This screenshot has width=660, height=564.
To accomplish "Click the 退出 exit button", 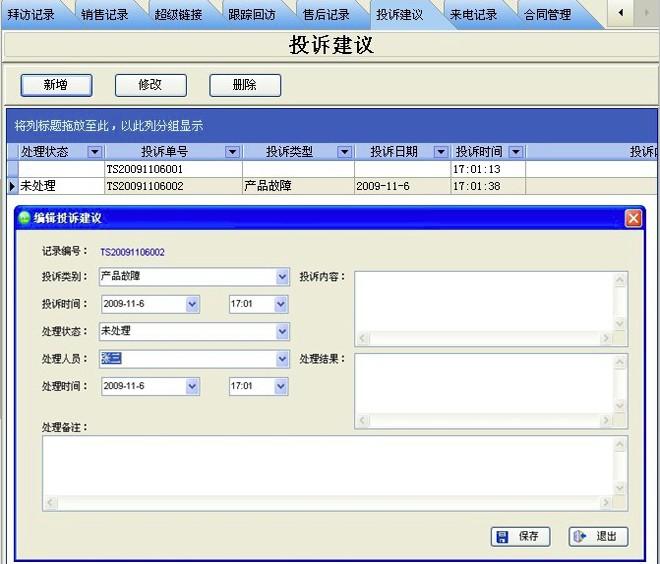I will (598, 537).
